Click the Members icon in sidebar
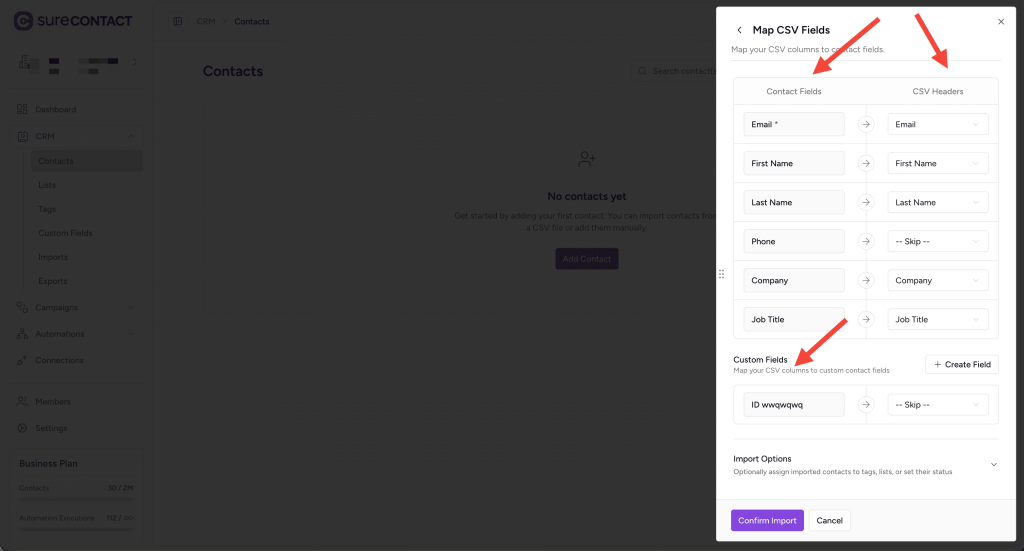 [23, 402]
